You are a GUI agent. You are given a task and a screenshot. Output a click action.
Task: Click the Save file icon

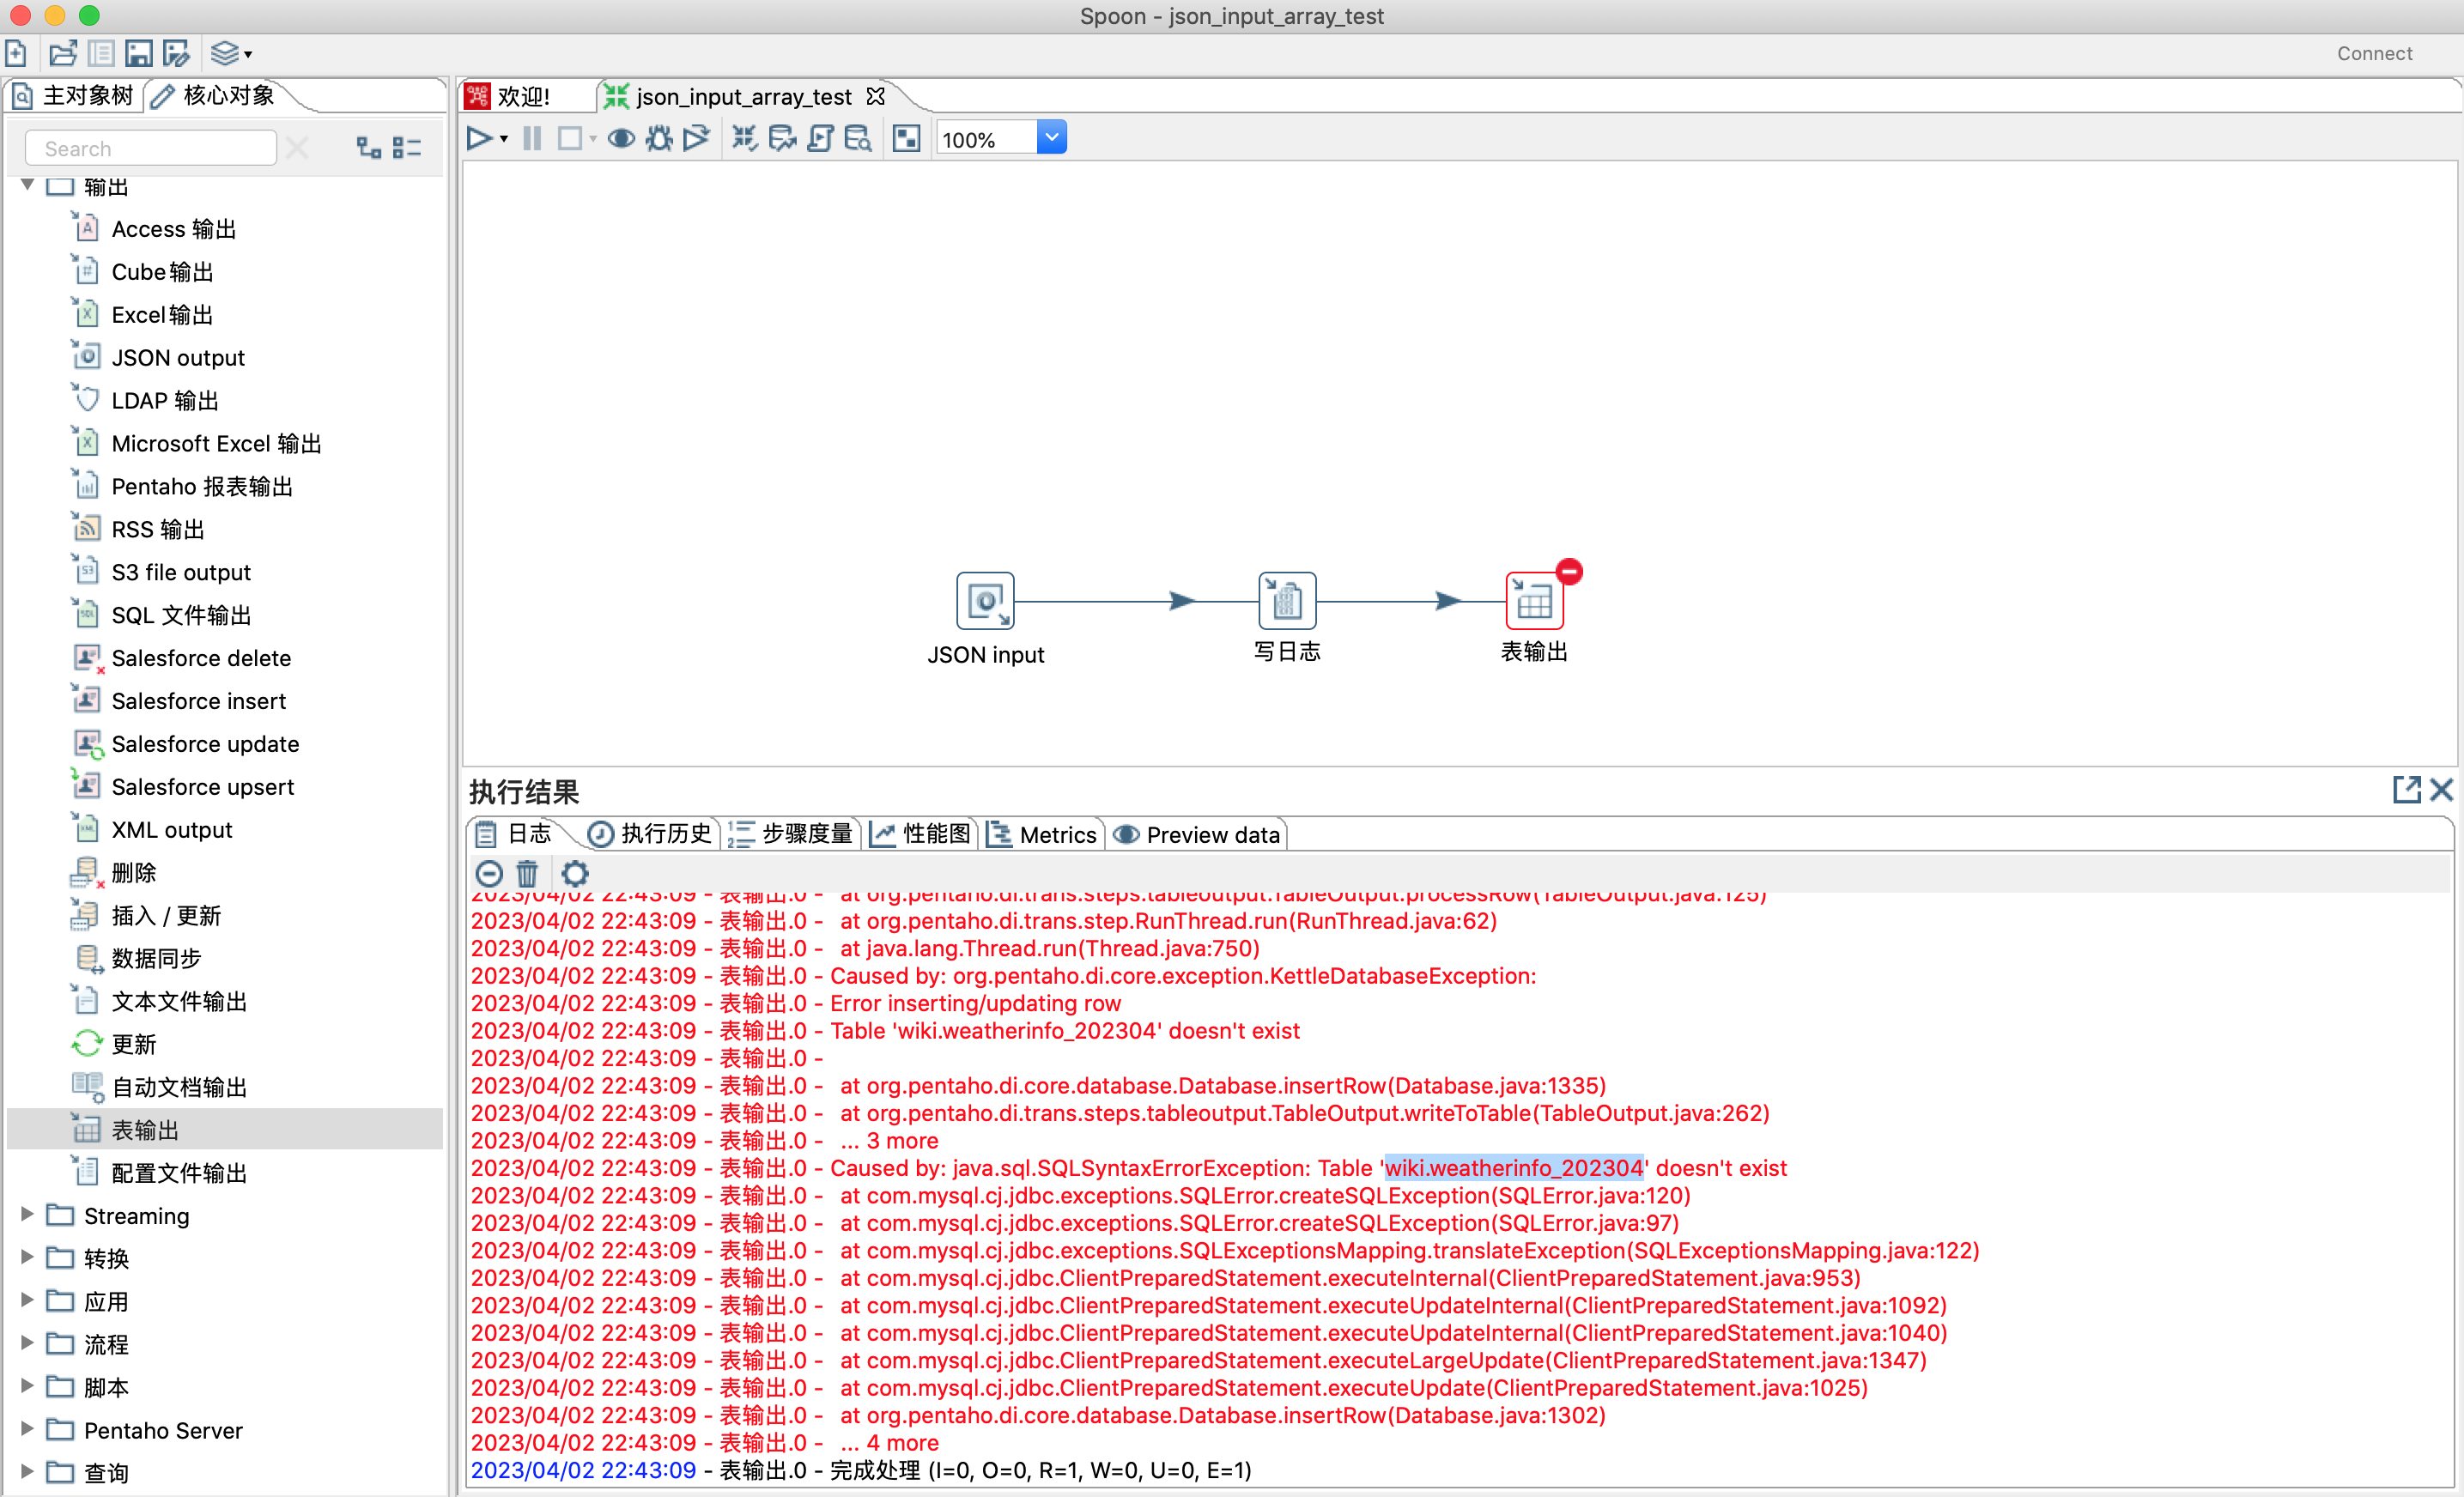point(138,53)
